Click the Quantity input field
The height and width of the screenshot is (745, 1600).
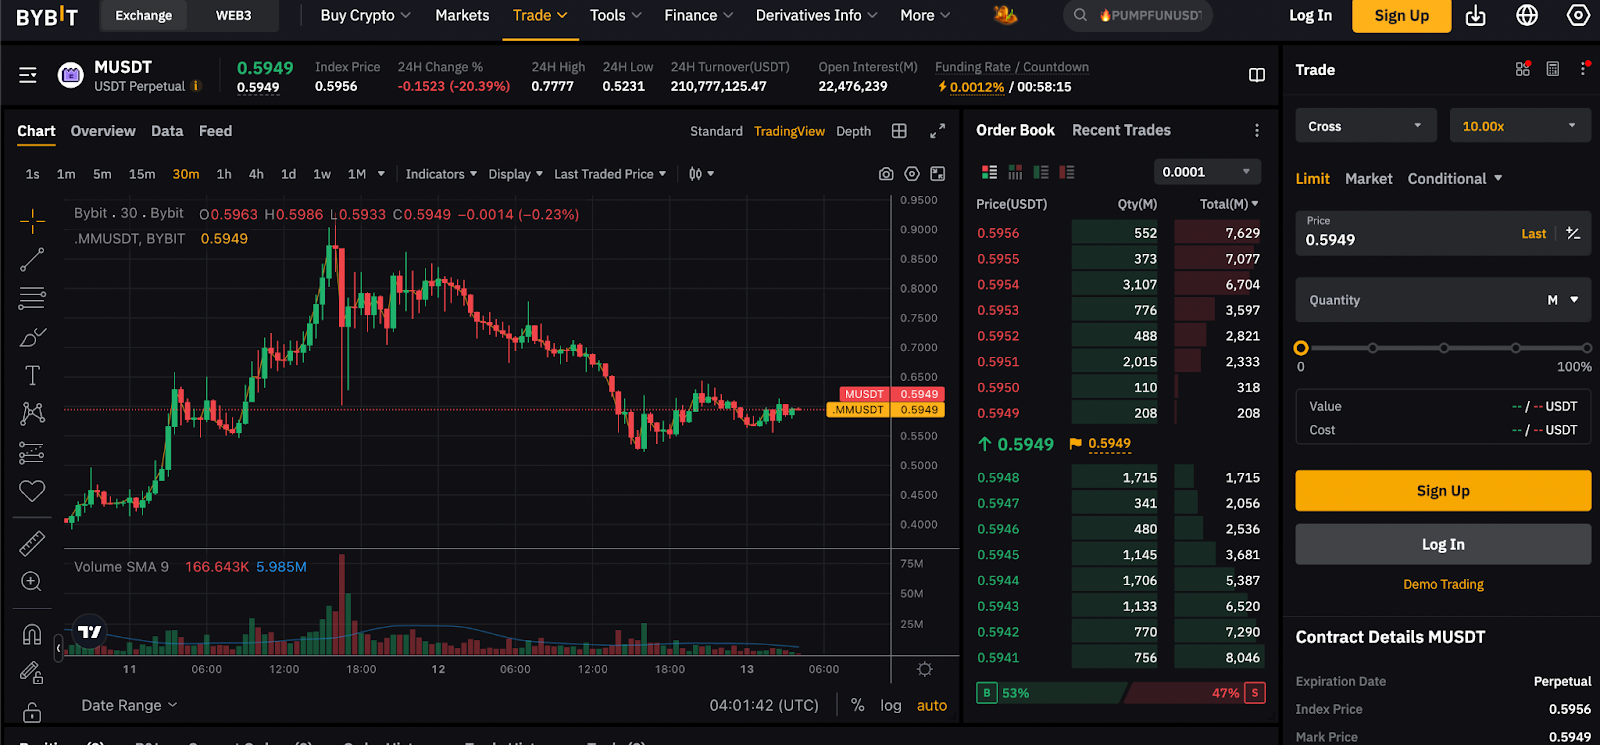(x=1443, y=300)
